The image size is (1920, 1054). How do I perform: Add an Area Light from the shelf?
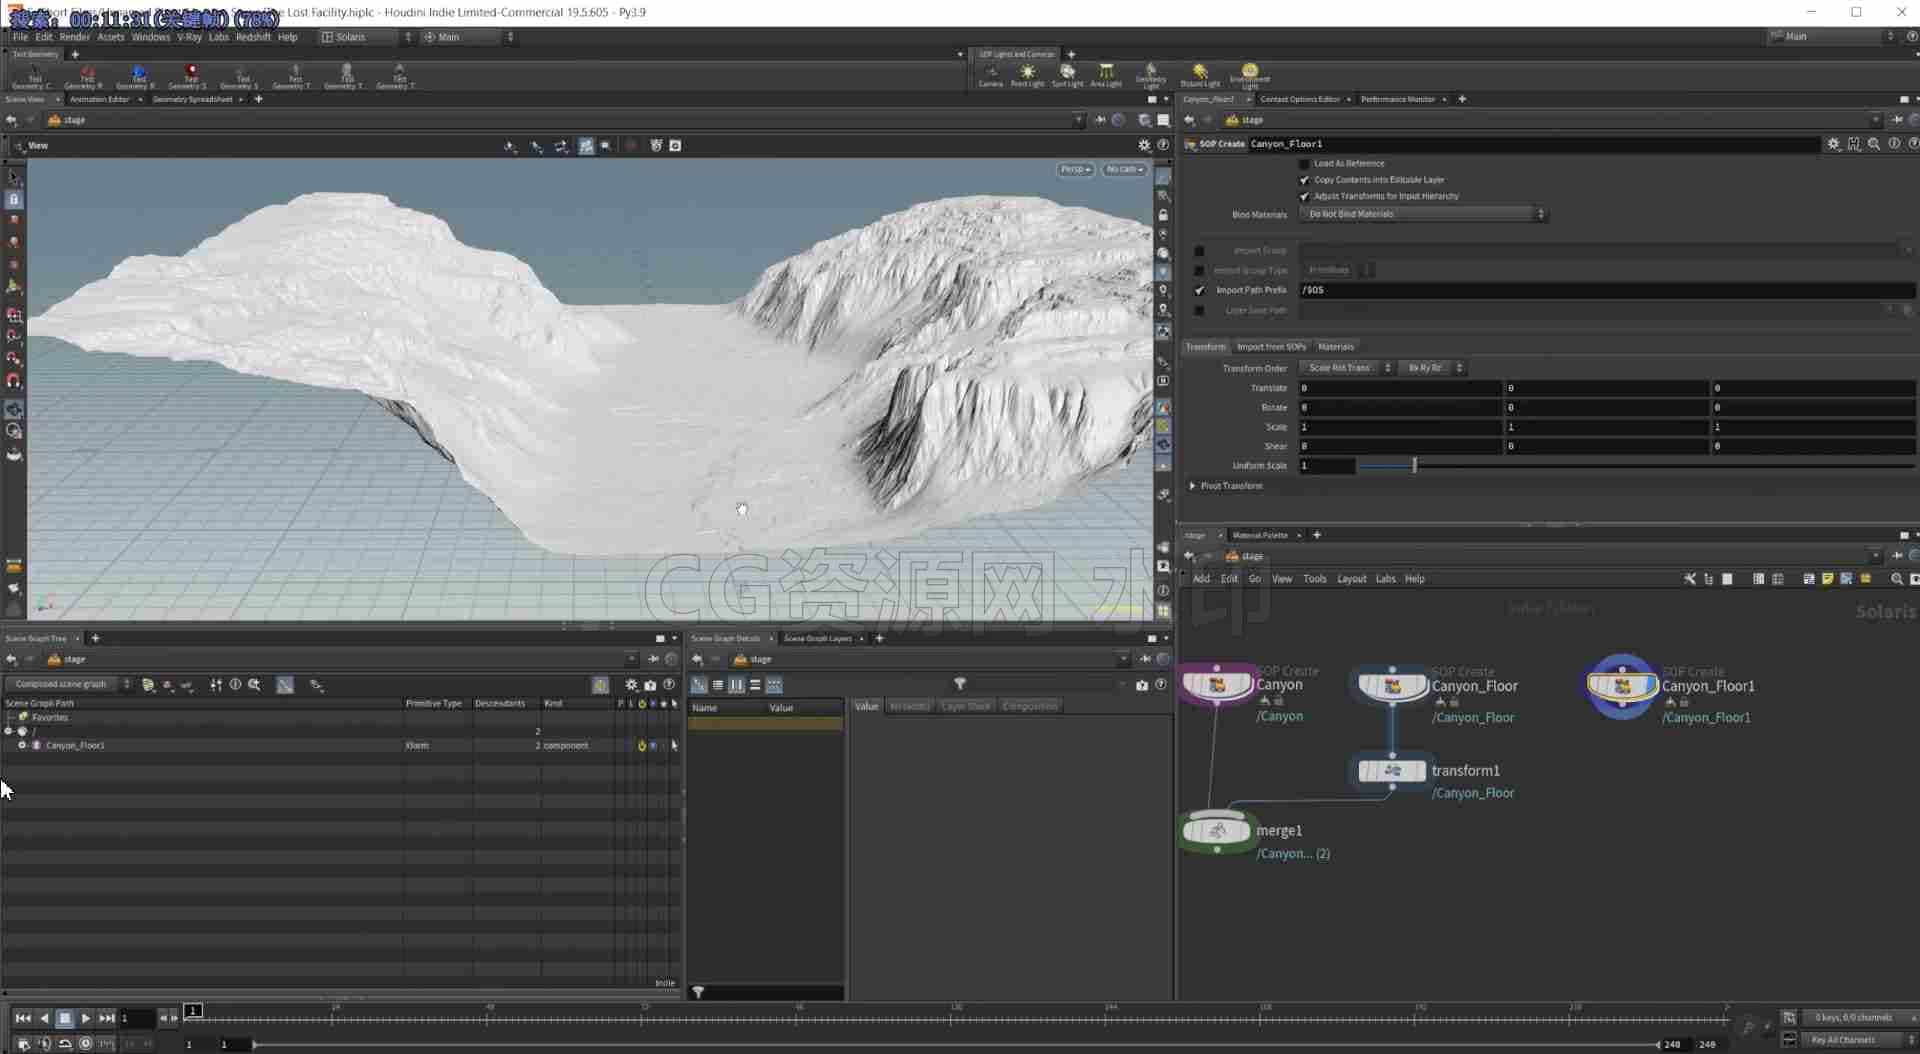1105,75
